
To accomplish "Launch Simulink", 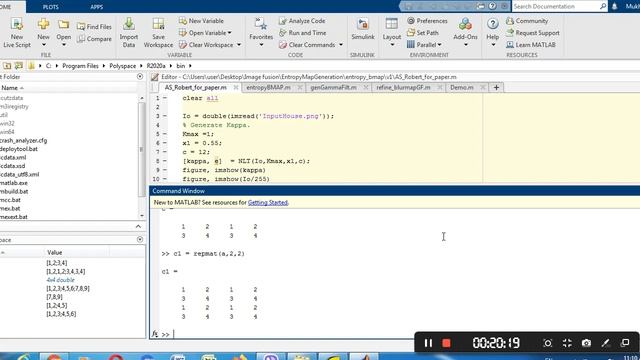I will tap(362, 29).
